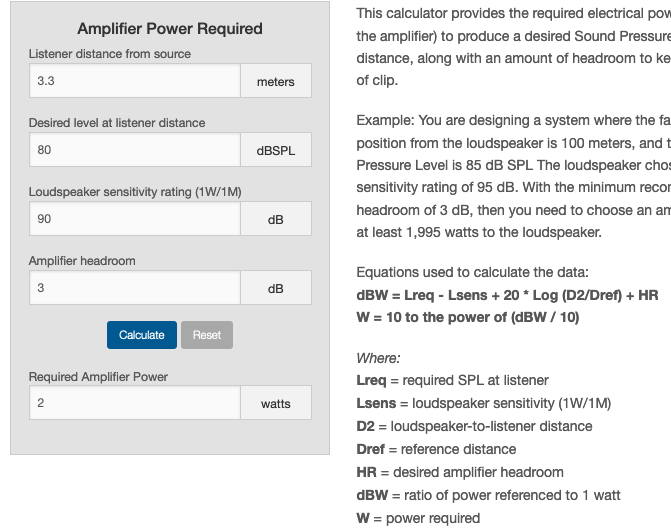Screen dimensions: 671x529
Task: Click the 'Desired level at listener distance' label
Action: click(x=117, y=123)
